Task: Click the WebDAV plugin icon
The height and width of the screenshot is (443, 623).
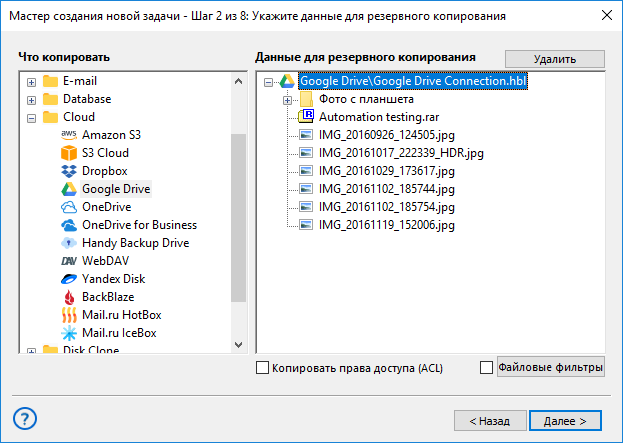Action: click(x=69, y=261)
